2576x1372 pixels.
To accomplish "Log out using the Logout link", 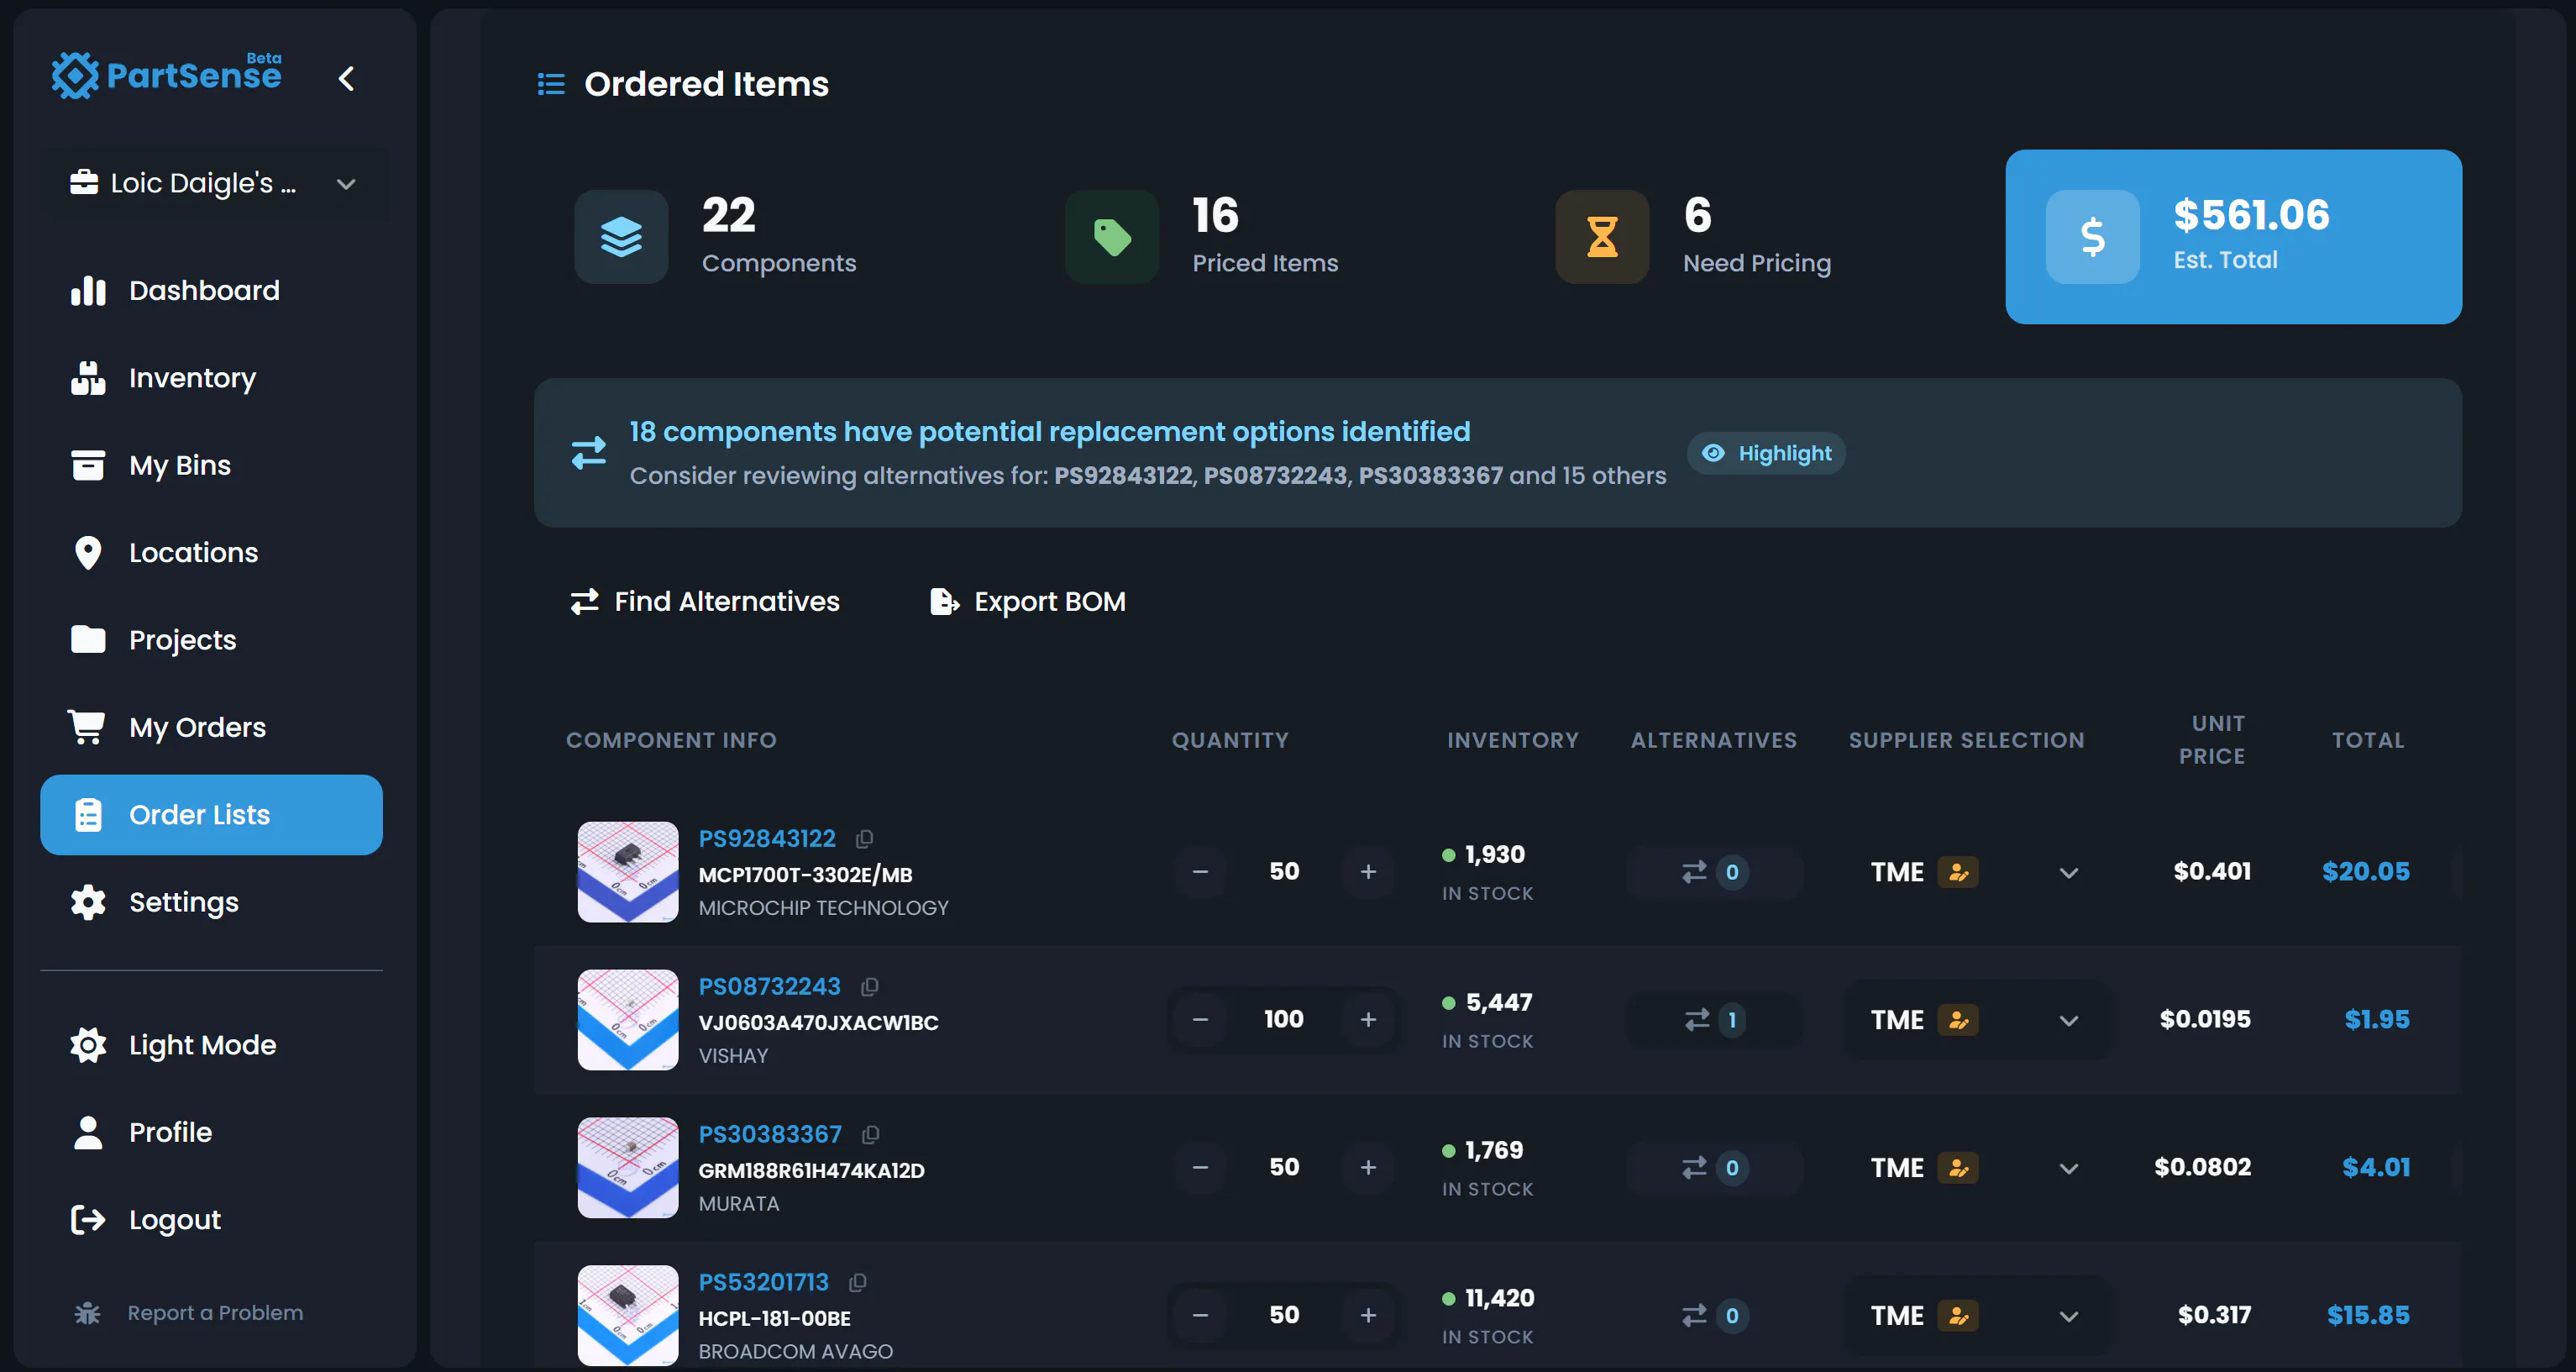I will 211,1219.
